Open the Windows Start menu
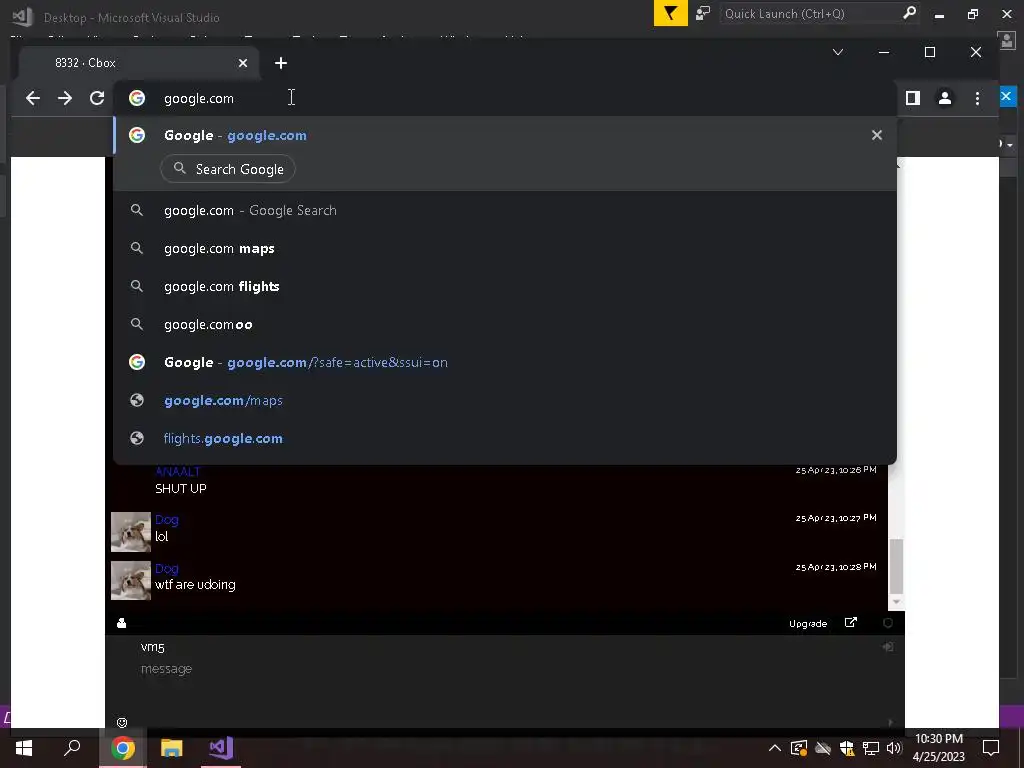Viewport: 1024px width, 768px height. (24, 748)
